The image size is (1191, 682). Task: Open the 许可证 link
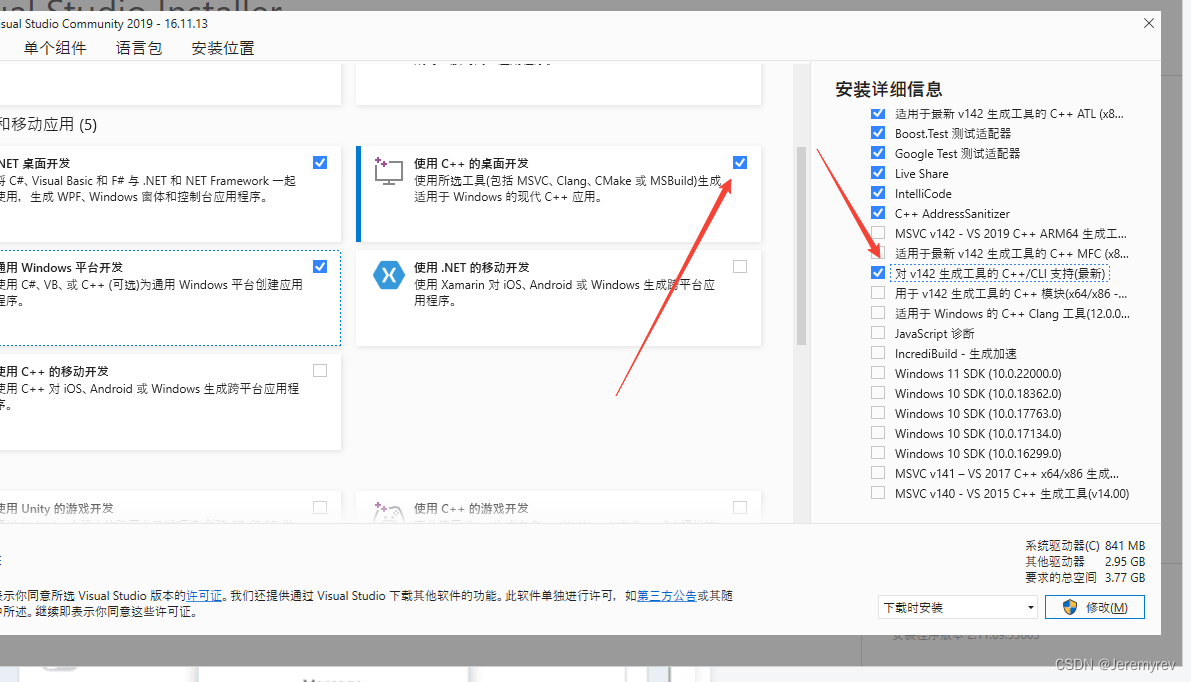point(204,596)
